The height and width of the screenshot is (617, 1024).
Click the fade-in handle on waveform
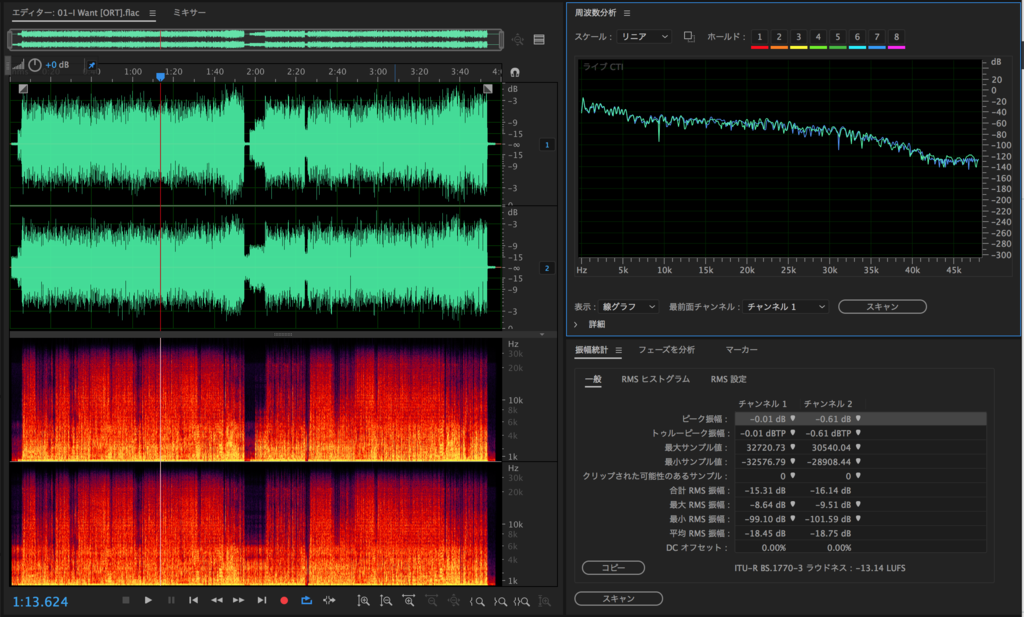[x=24, y=89]
